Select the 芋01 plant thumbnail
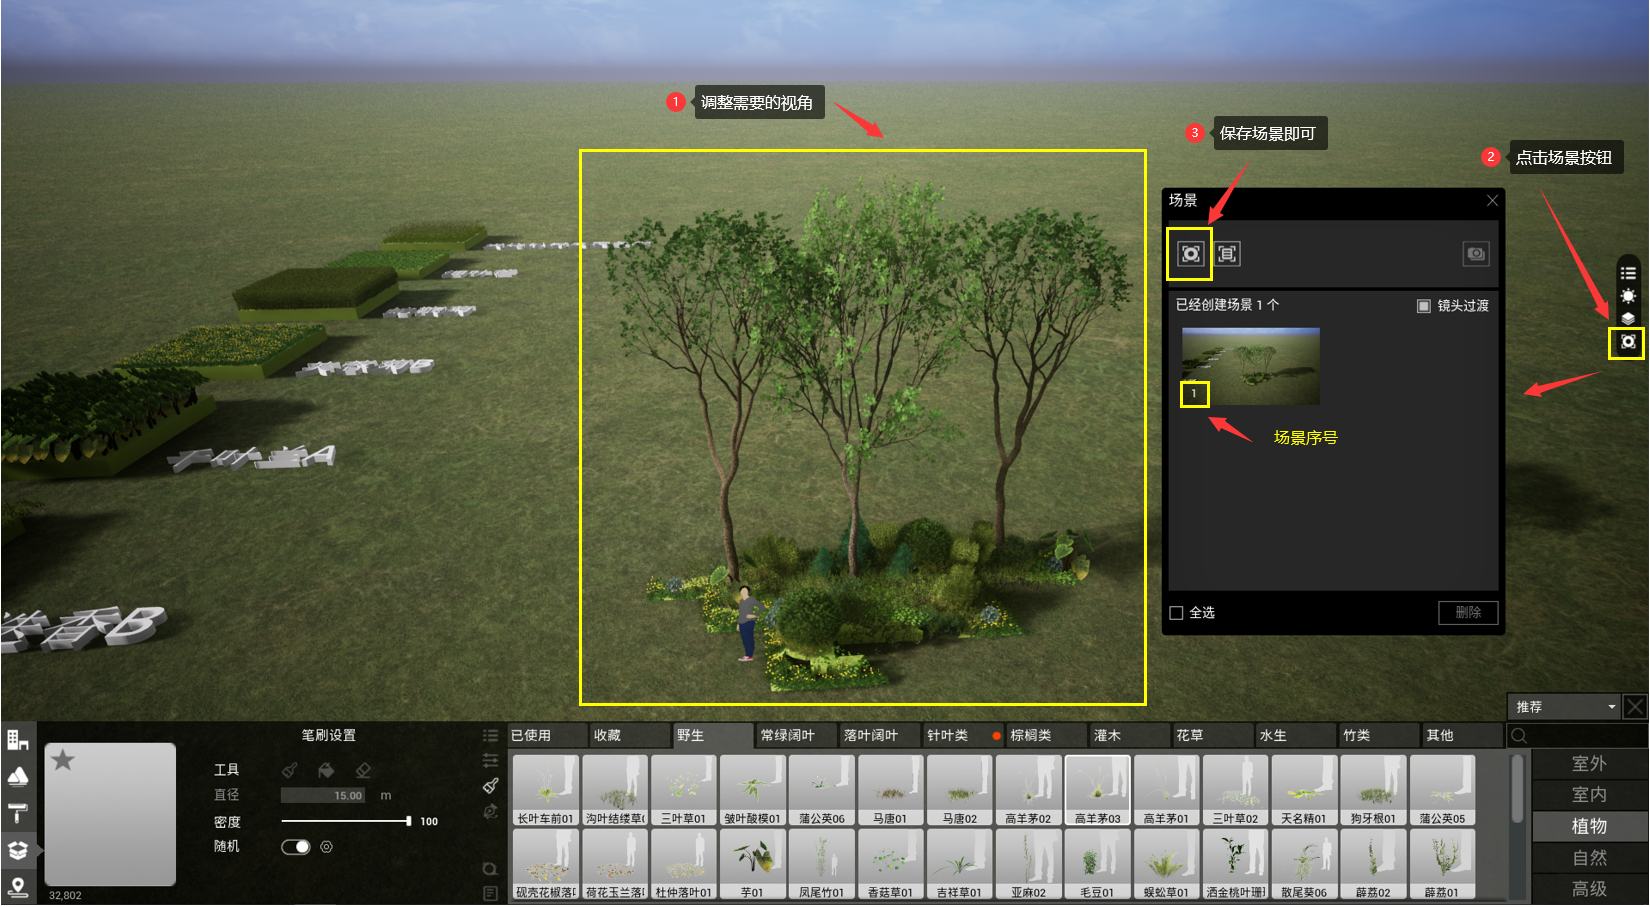The height and width of the screenshot is (907, 1650). tap(752, 865)
